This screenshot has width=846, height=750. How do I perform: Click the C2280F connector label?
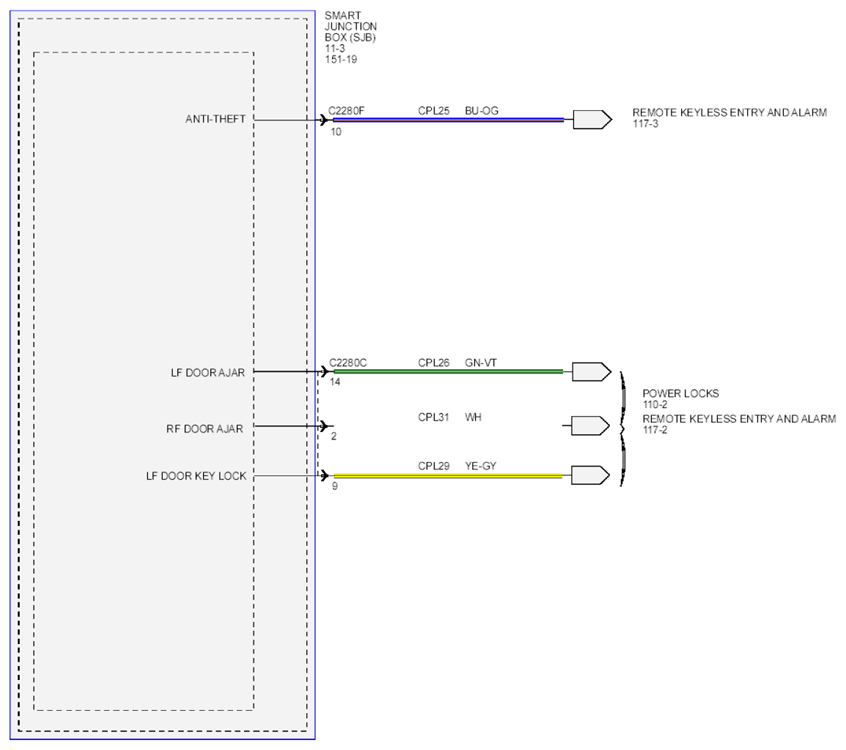tap(346, 111)
